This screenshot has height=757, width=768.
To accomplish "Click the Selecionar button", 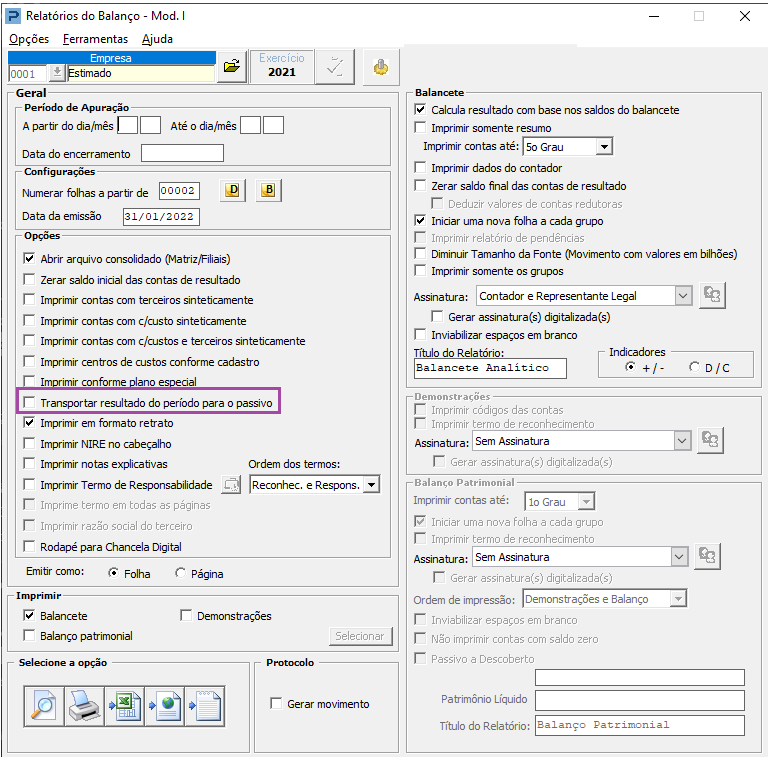I will [x=360, y=636].
